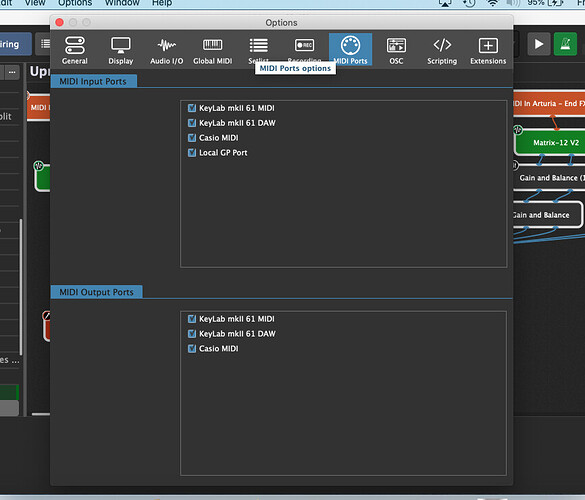Disable Local GP Port input
This screenshot has width=585, height=500.
[192, 153]
